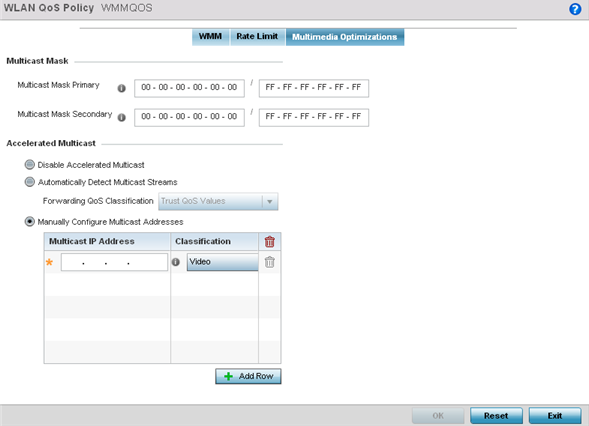Switch to the WMM tab
The width and height of the screenshot is (589, 426).
(210, 37)
